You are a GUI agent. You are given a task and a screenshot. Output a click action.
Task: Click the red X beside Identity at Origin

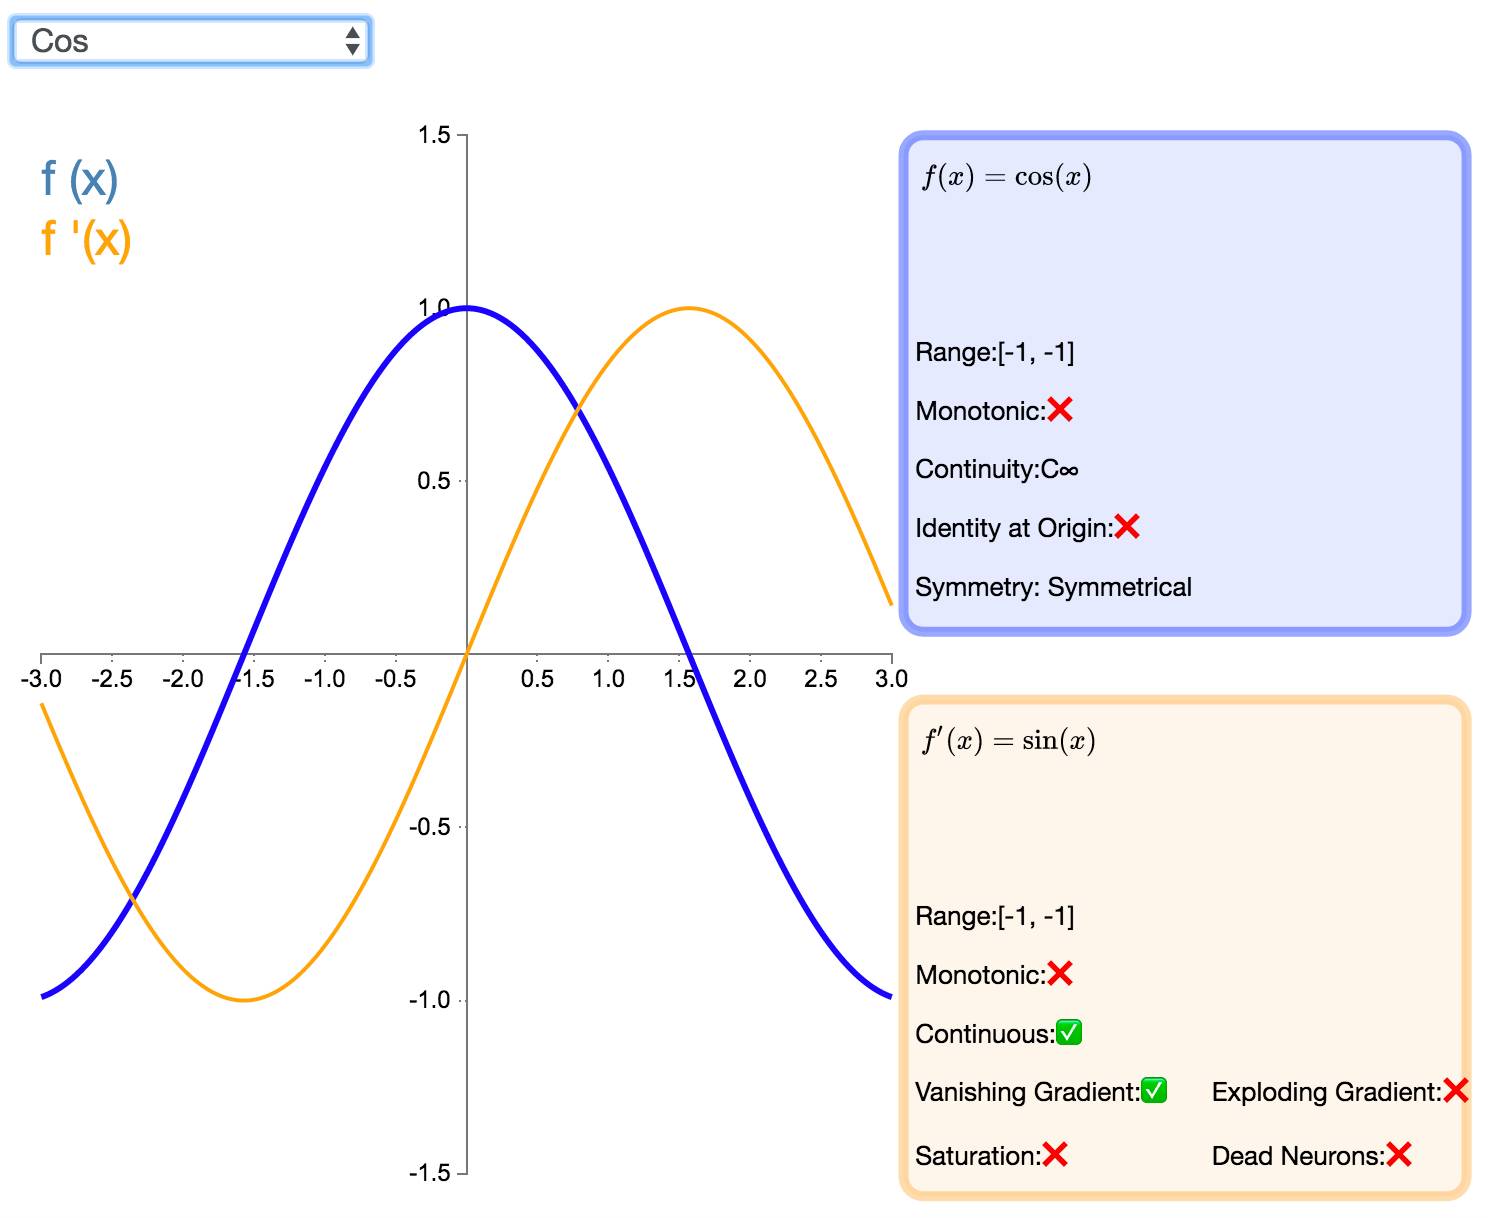1127,527
